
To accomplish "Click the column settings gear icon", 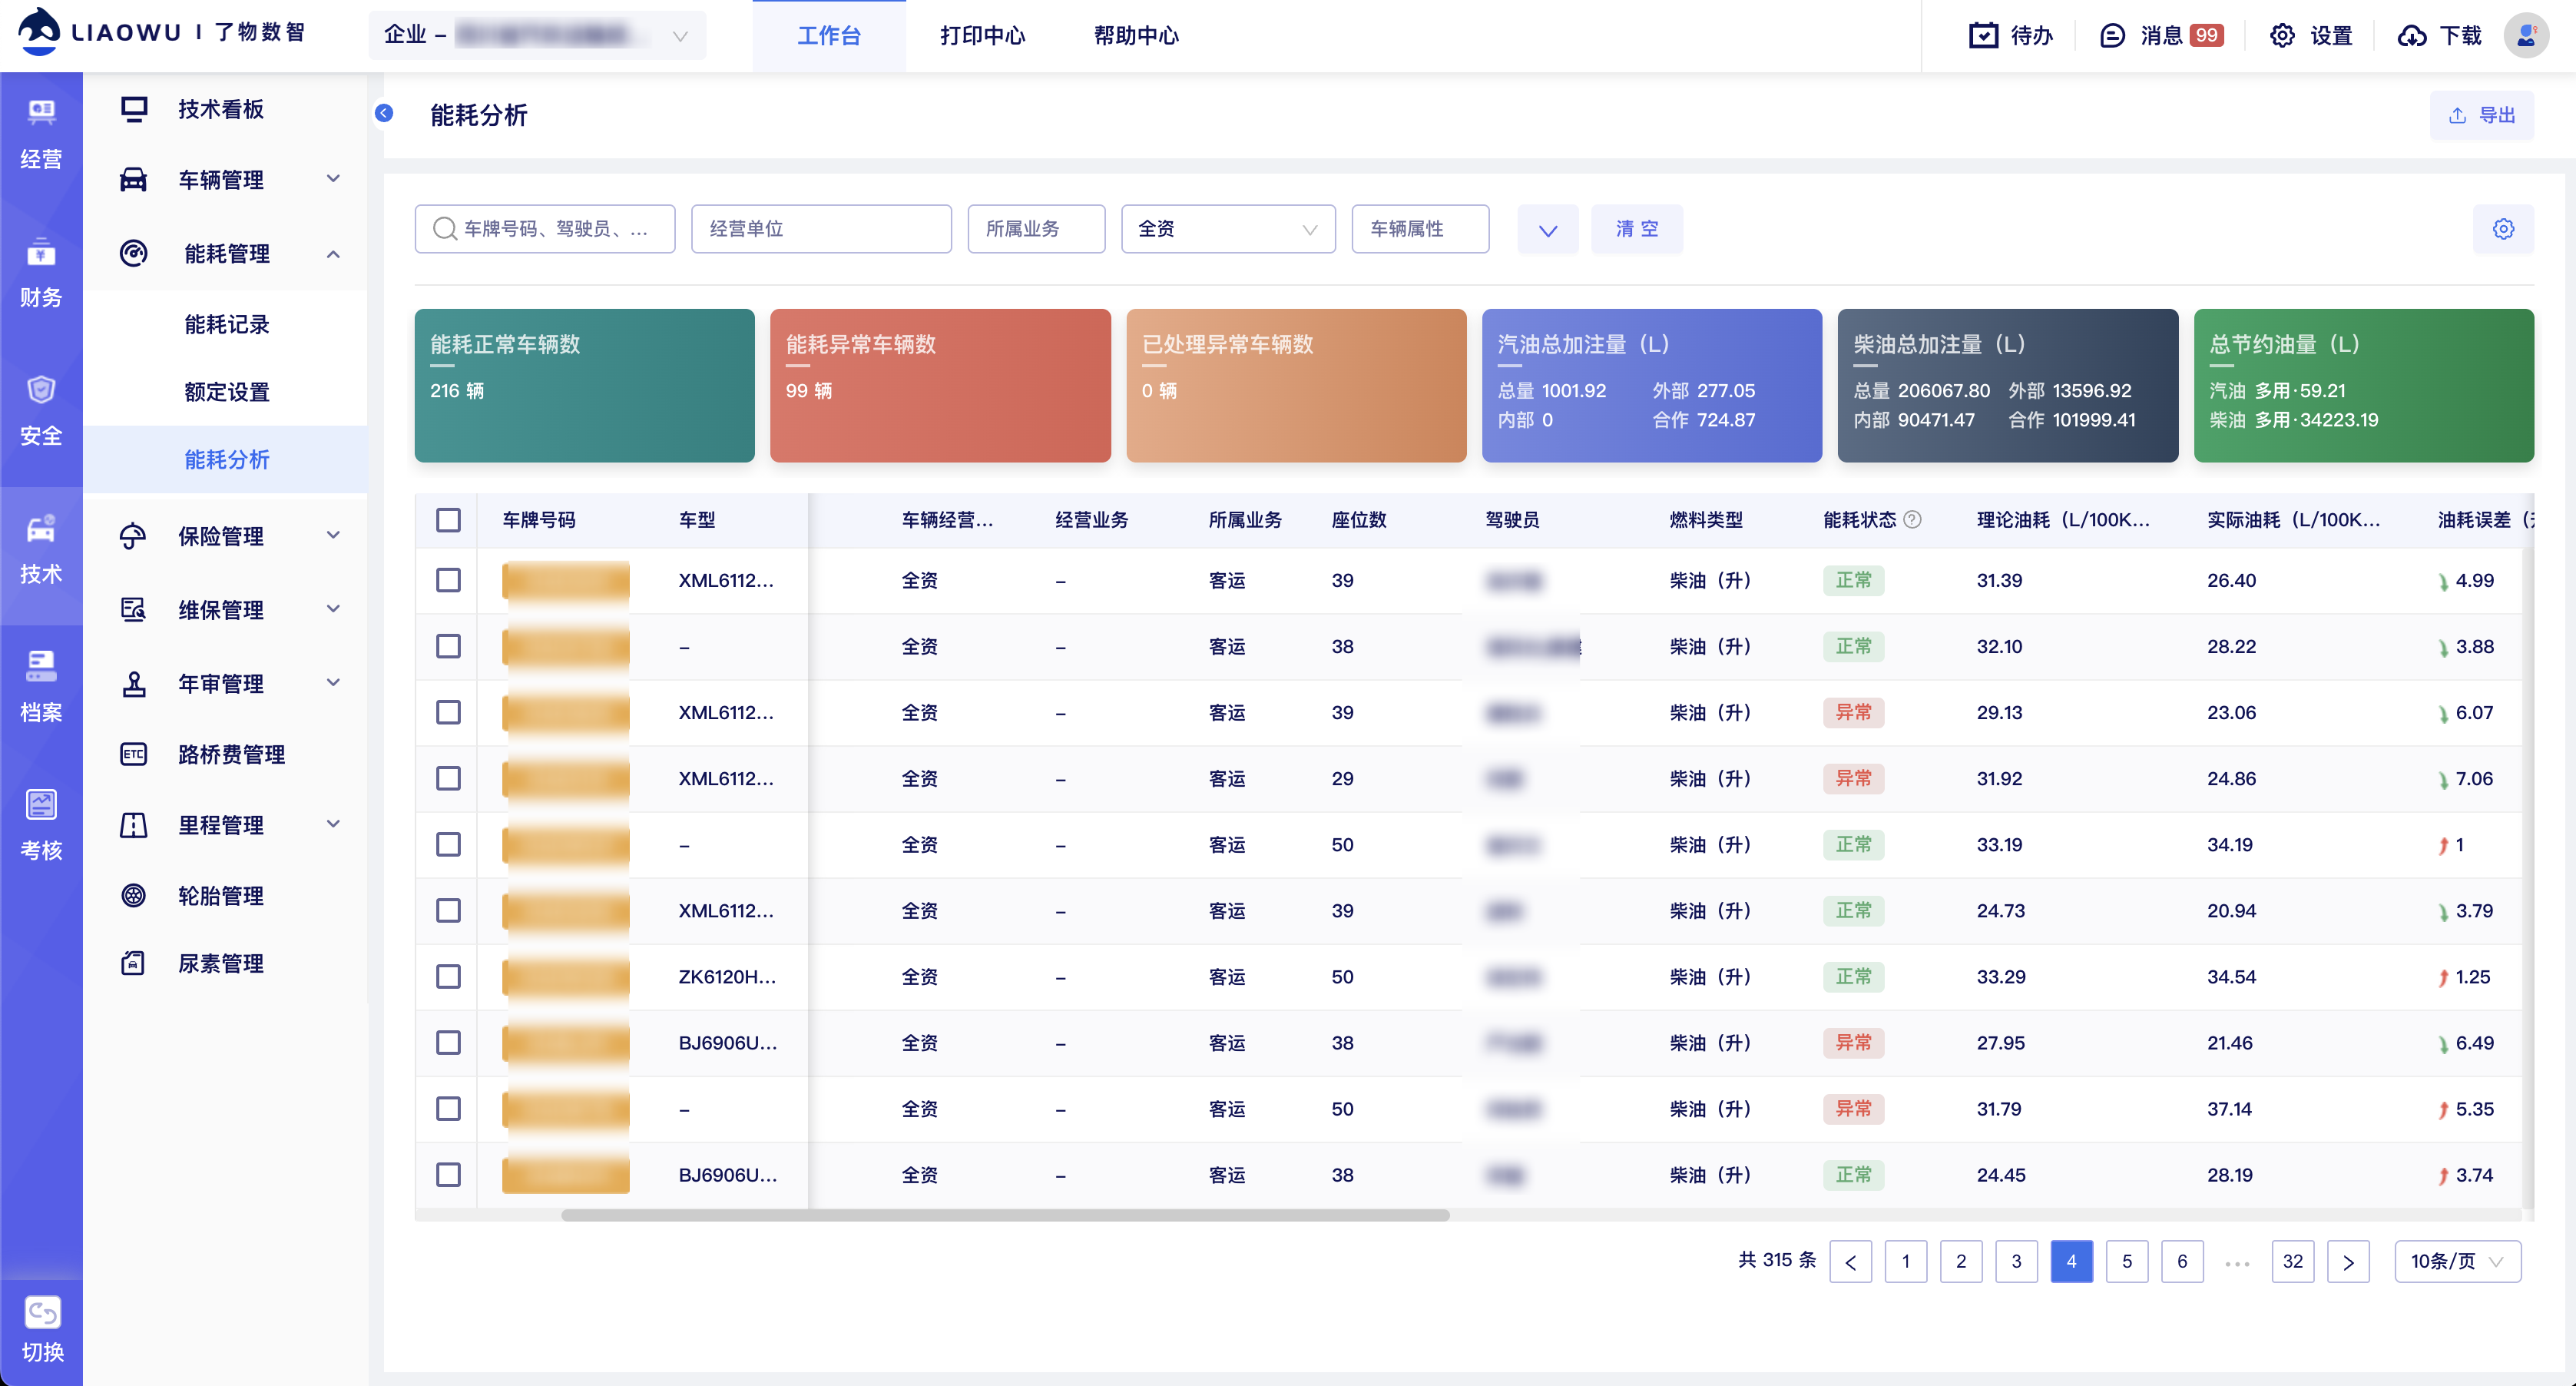I will pos(2502,229).
